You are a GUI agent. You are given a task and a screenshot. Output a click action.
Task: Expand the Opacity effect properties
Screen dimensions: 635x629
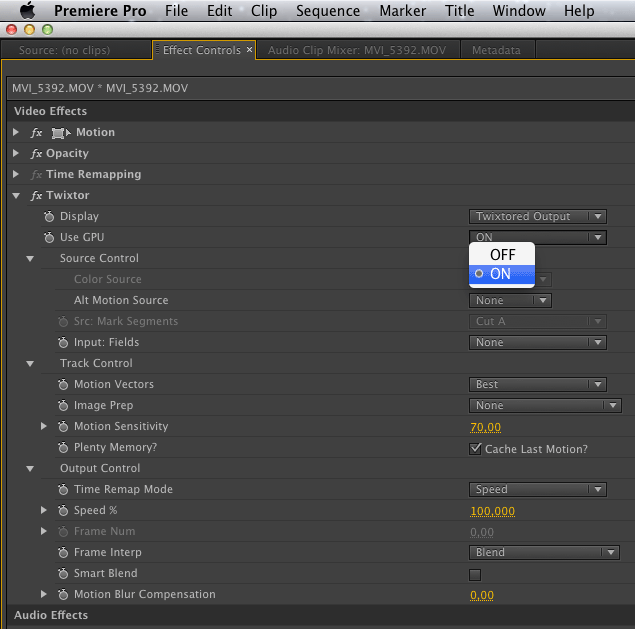pos(16,153)
